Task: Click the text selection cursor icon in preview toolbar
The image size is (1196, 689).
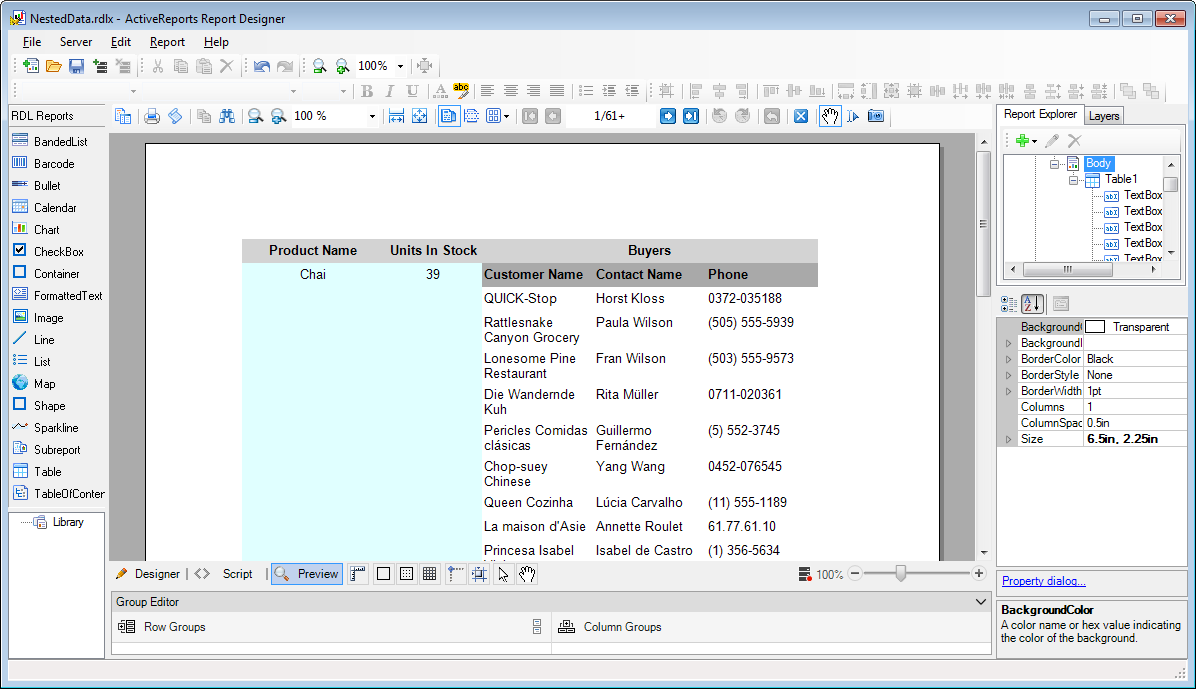Action: (x=853, y=116)
